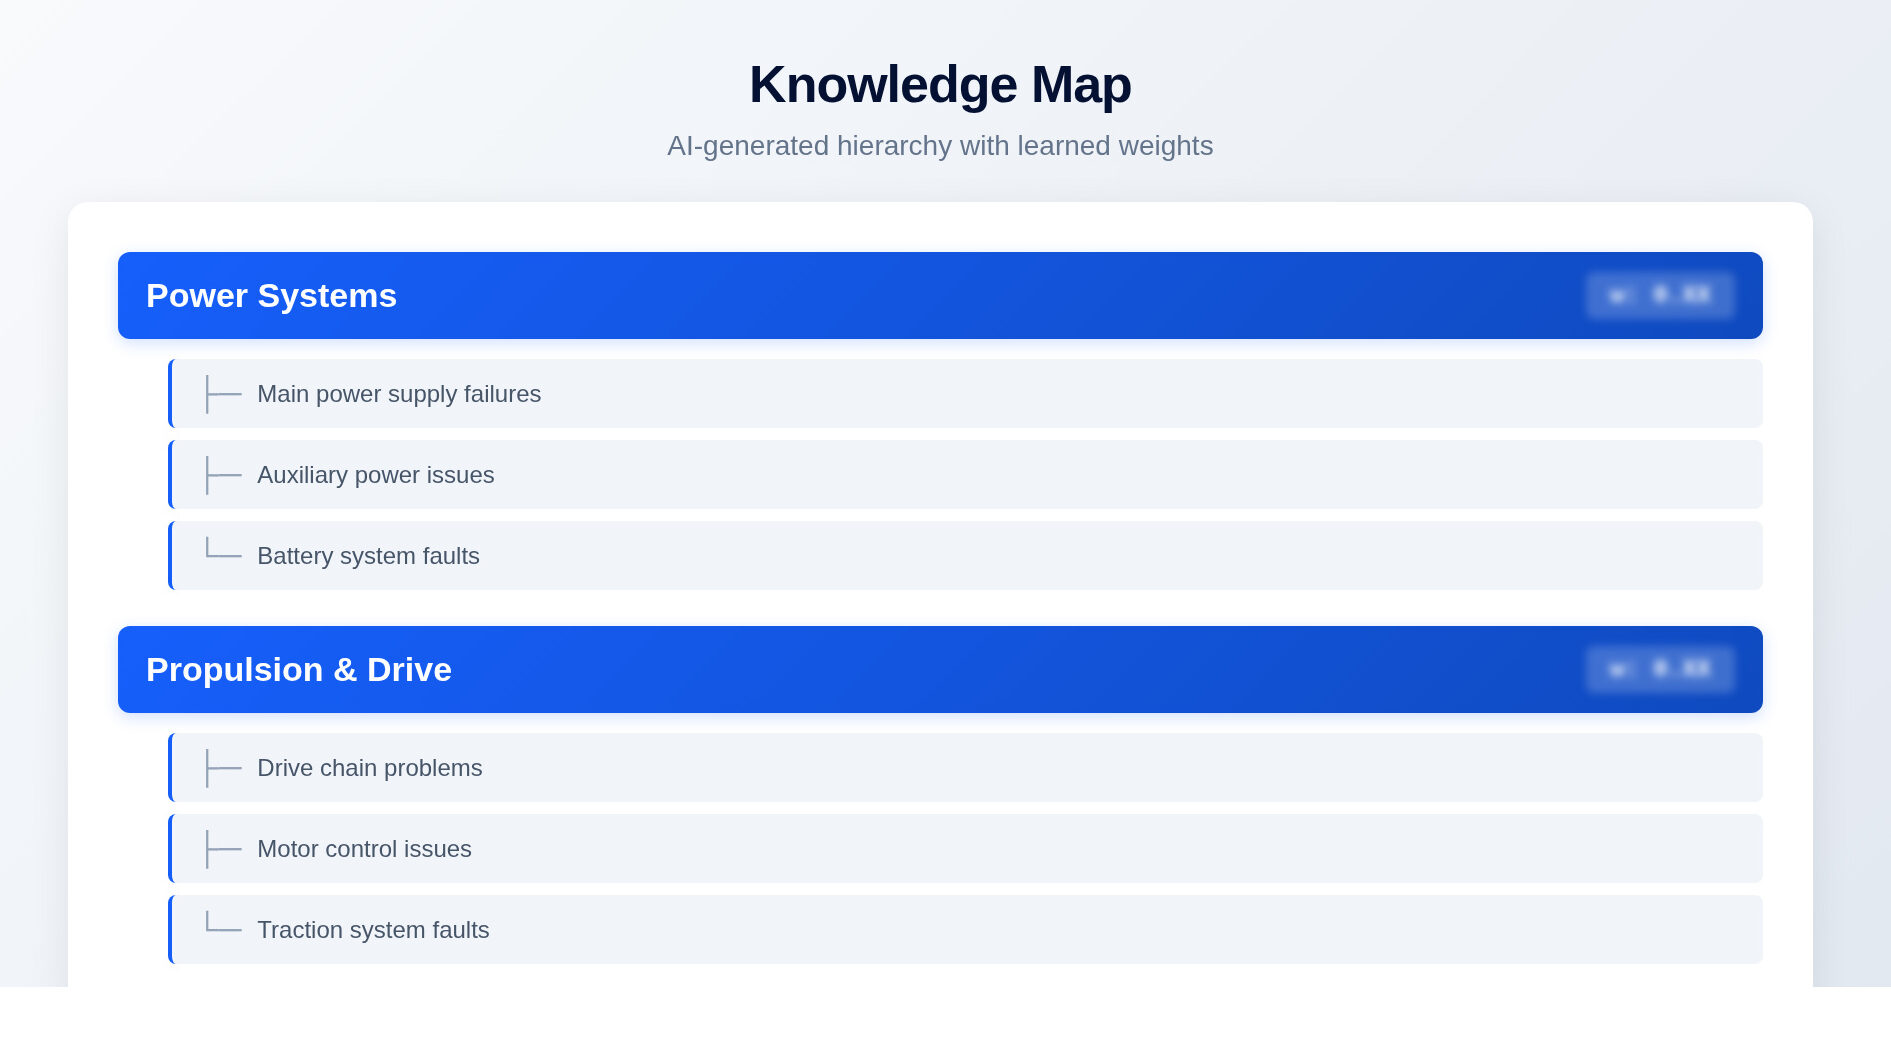1891x1064 pixels.
Task: Select the Motor control issues label
Action: [364, 849]
